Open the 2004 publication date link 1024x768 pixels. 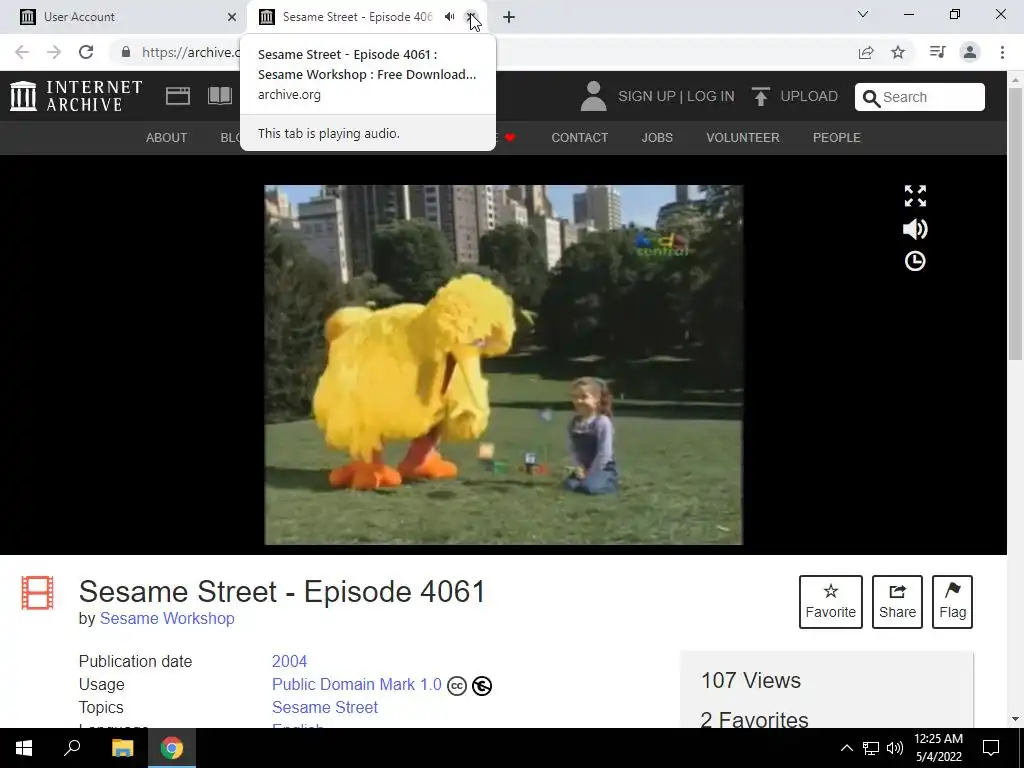tap(289, 662)
